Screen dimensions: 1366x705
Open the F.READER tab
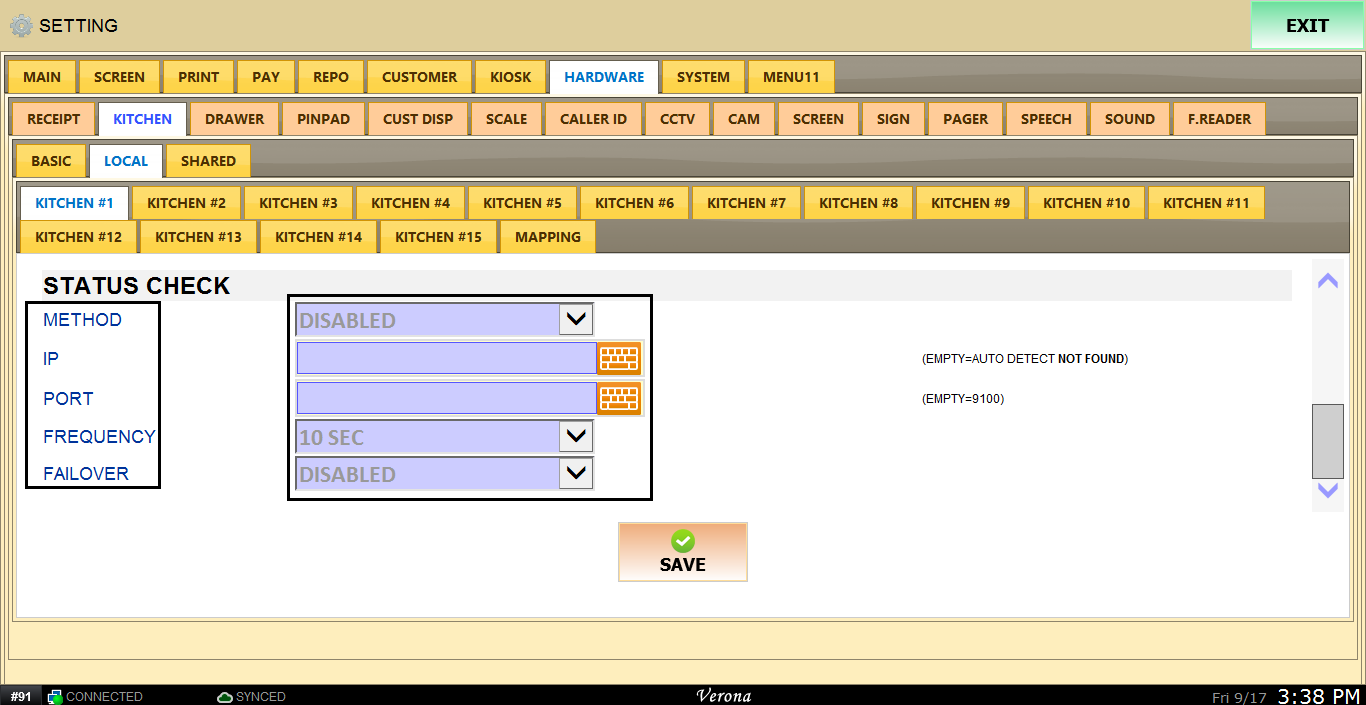click(1220, 119)
